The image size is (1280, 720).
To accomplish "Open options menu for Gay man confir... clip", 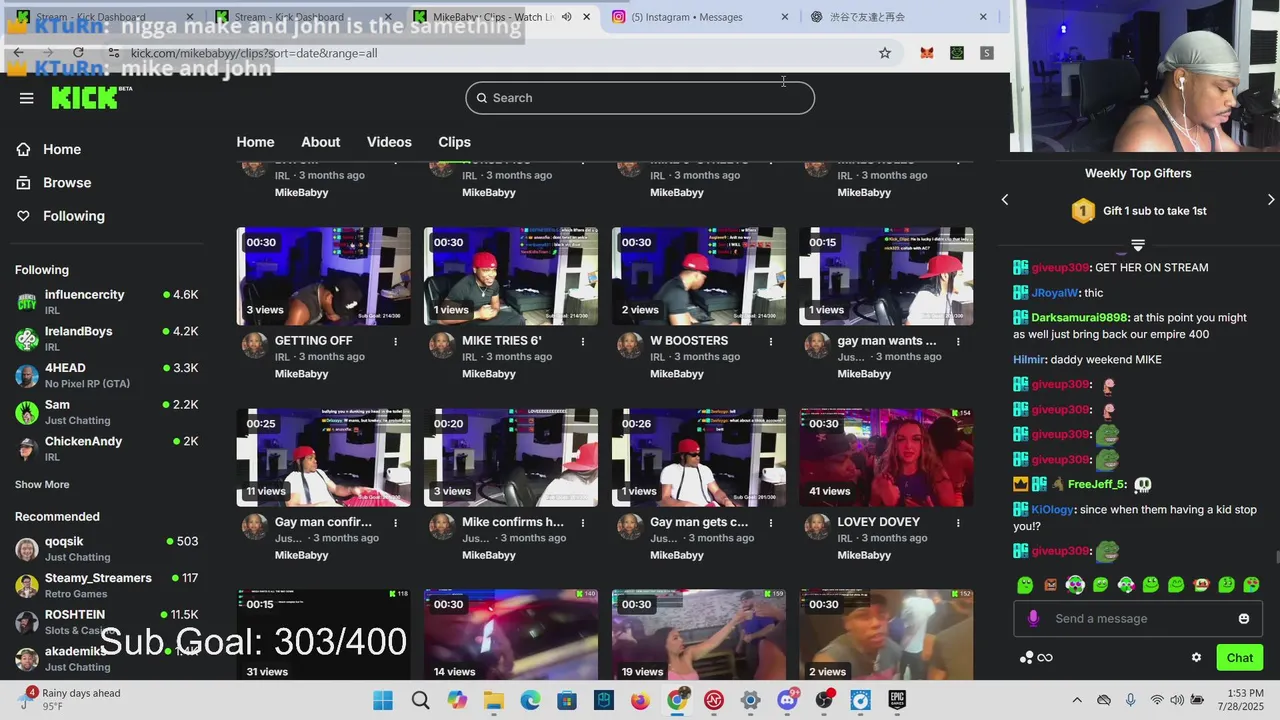I will 395,522.
